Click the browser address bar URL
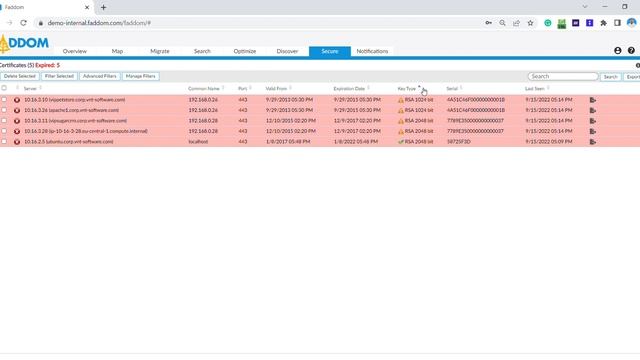The width and height of the screenshot is (640, 360). tap(99, 23)
